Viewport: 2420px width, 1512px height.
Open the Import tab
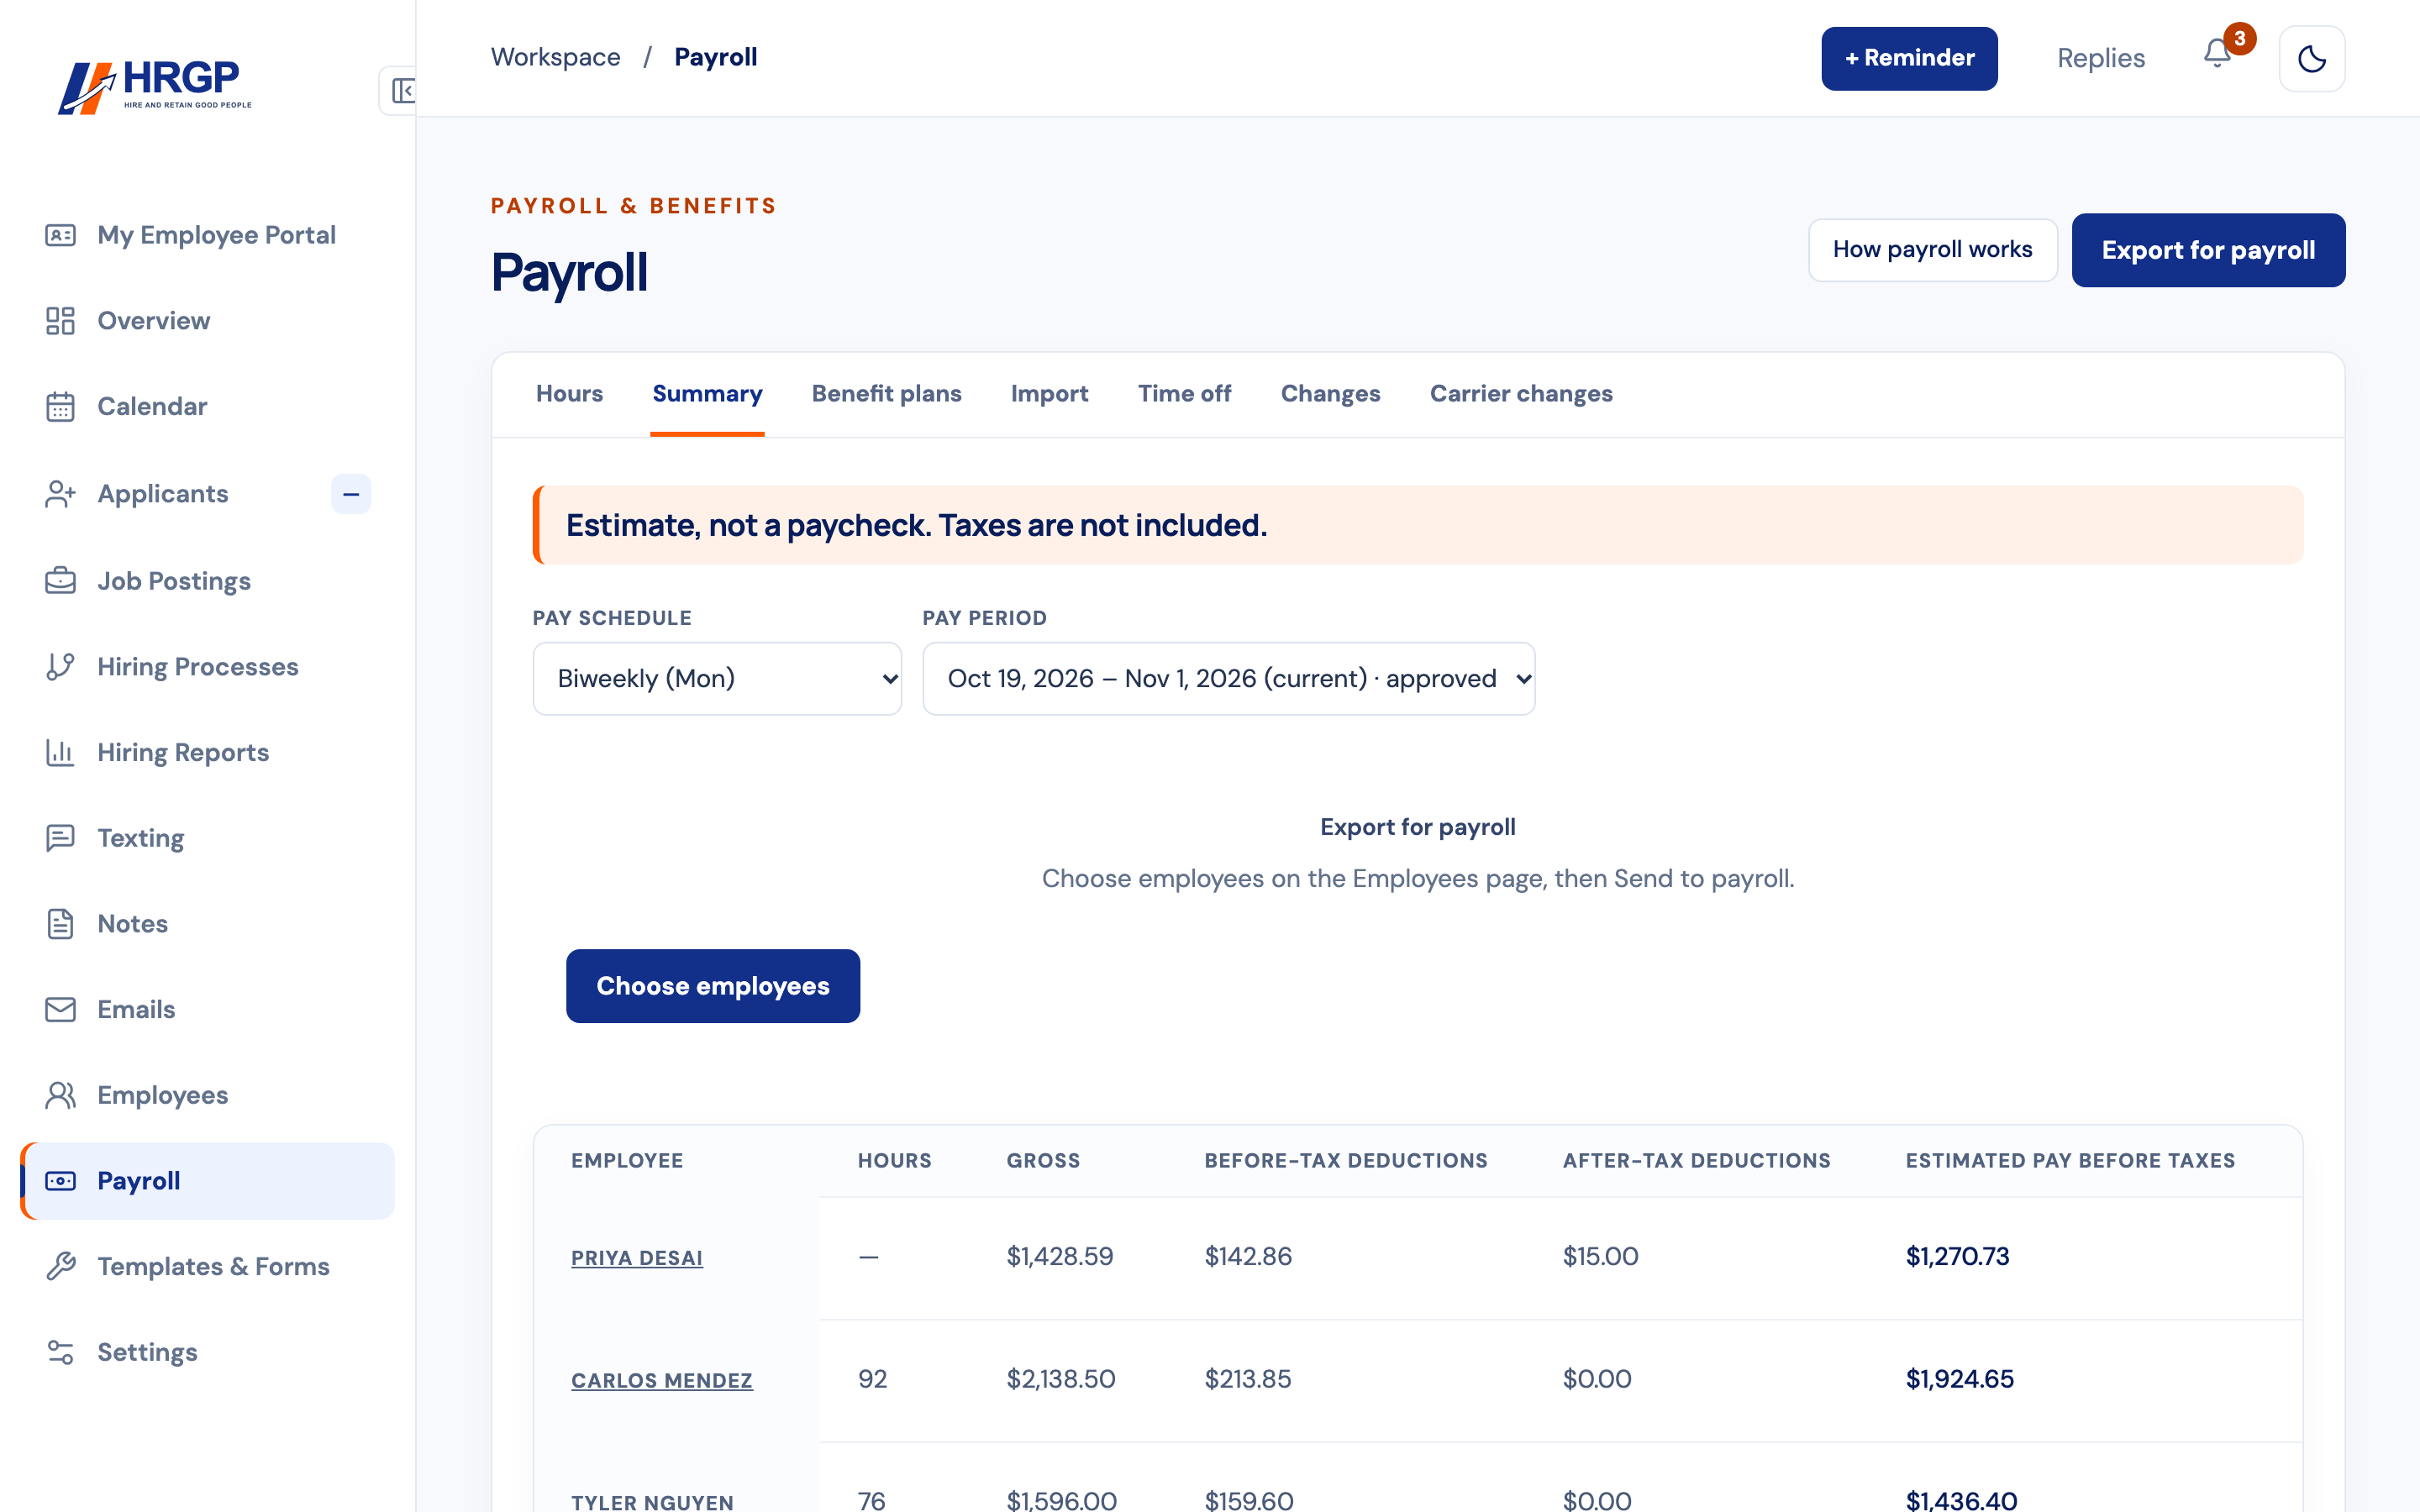[x=1049, y=394]
